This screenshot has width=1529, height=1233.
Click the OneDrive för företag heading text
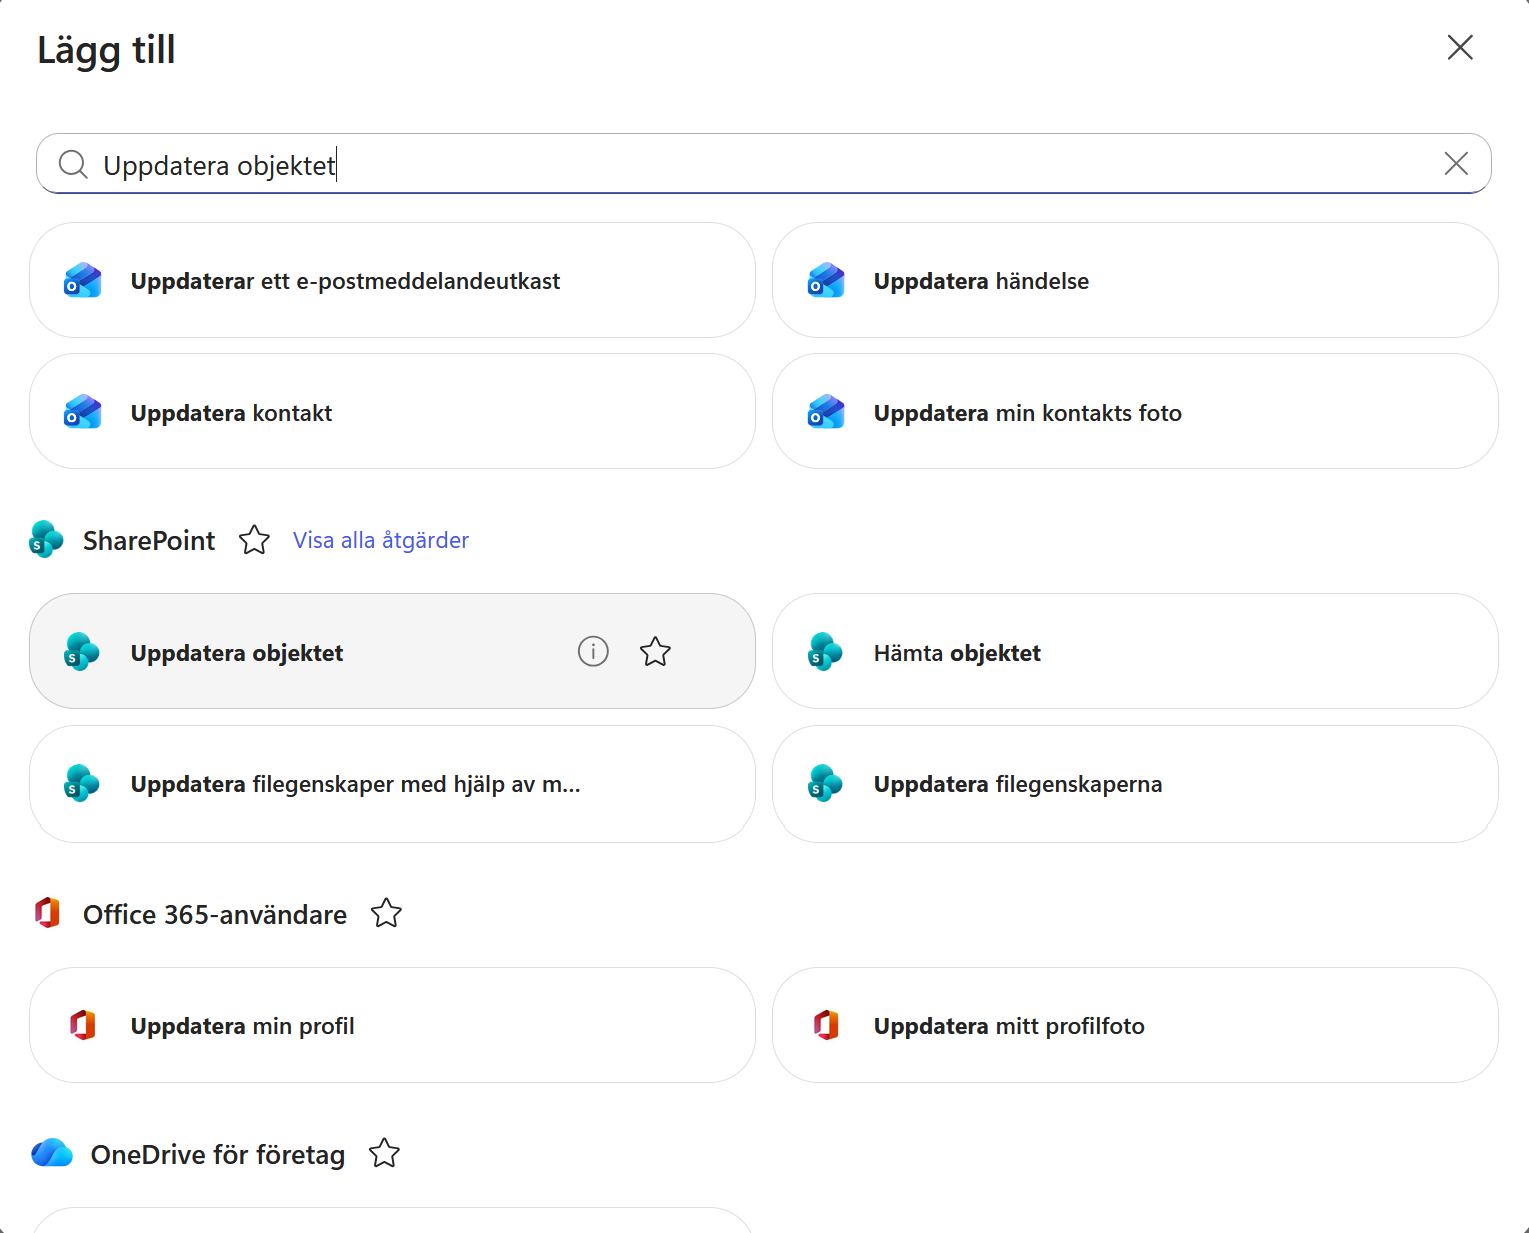pos(218,1154)
